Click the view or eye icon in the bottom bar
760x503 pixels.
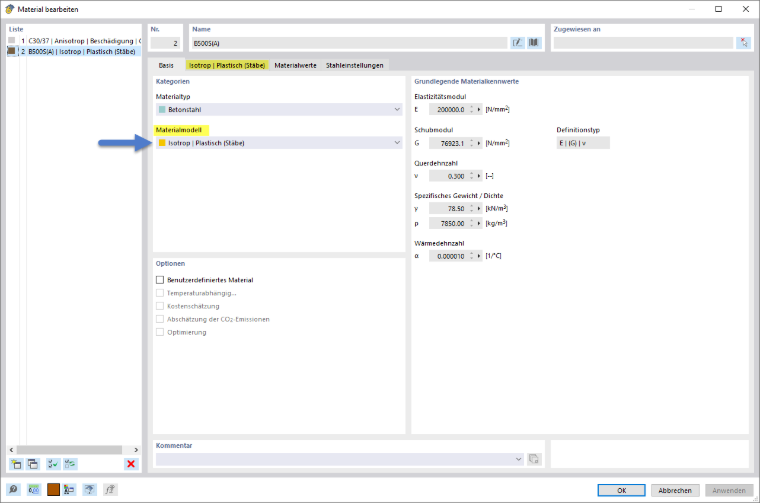[90, 489]
